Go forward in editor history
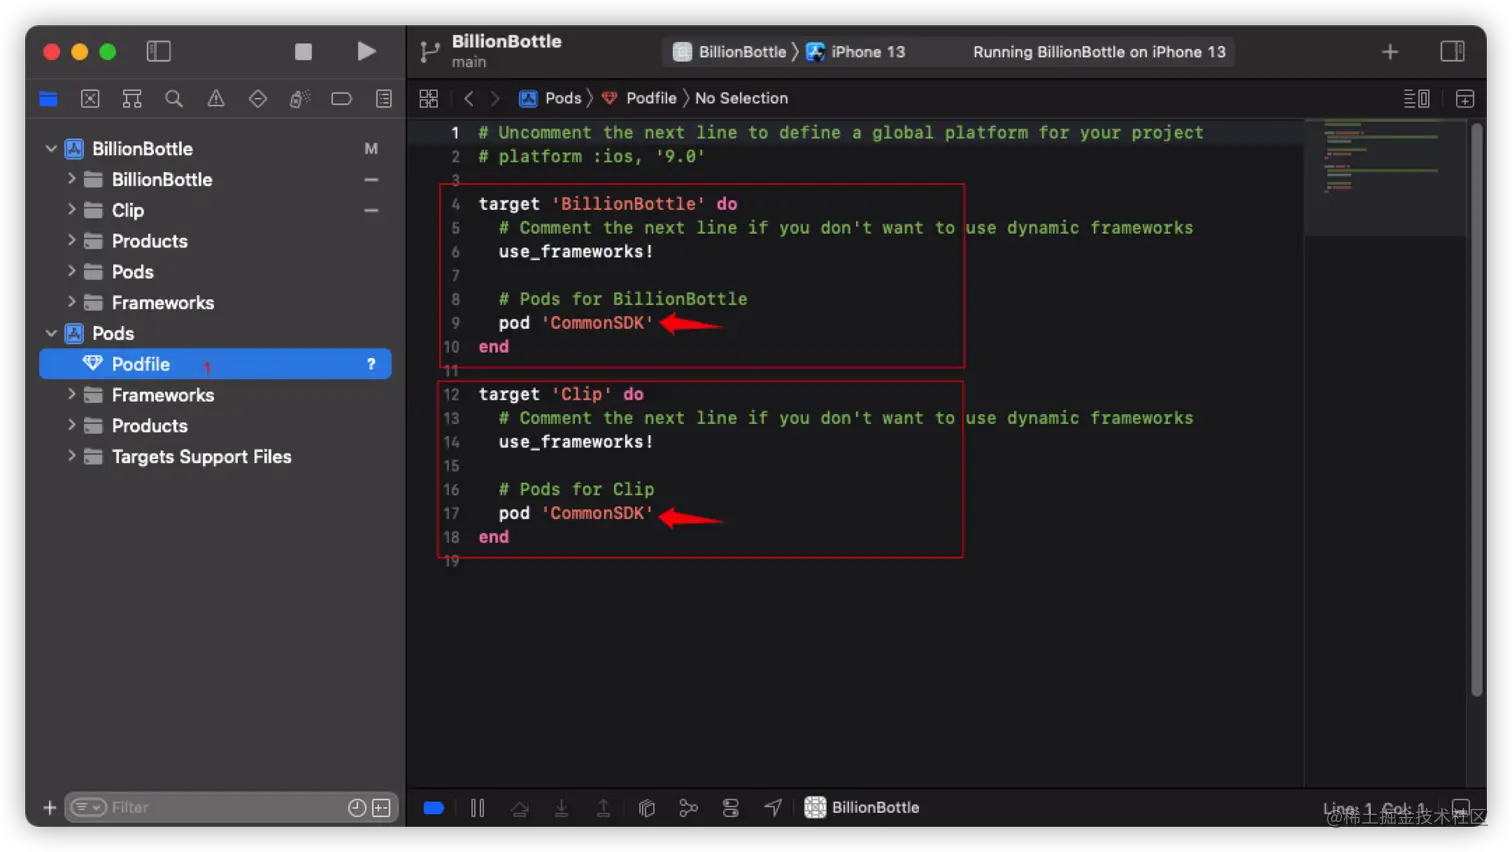This screenshot has width=1512, height=852. tap(494, 98)
